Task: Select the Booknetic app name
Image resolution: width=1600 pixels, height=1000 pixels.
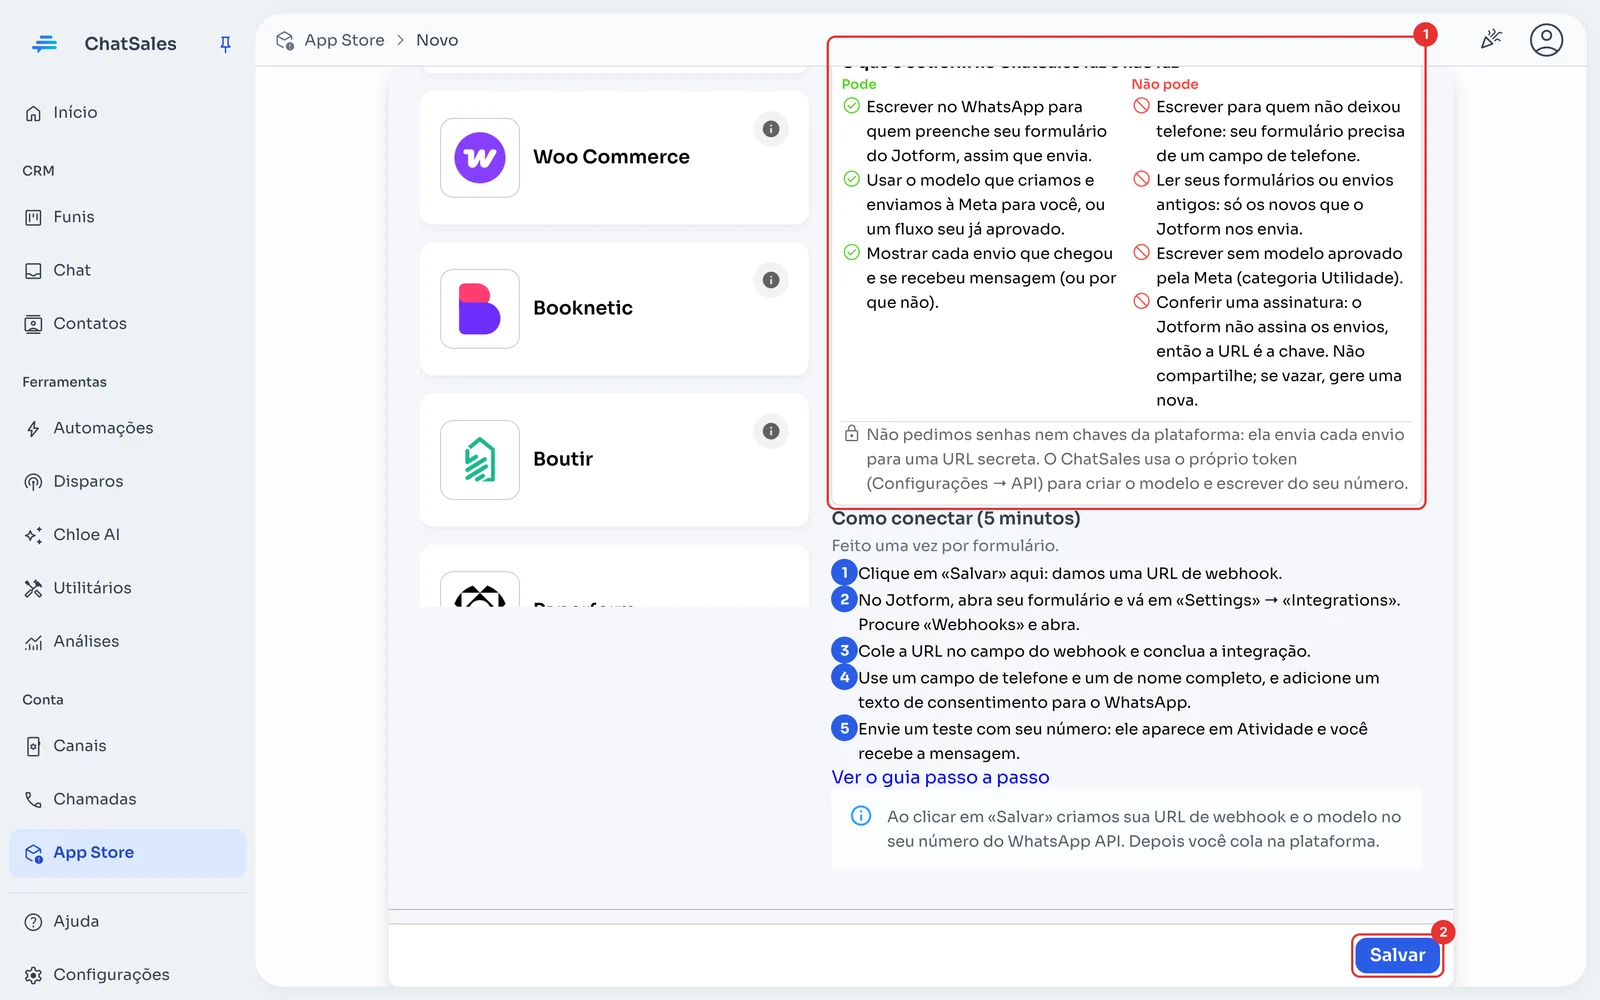Action: pyautogui.click(x=583, y=308)
